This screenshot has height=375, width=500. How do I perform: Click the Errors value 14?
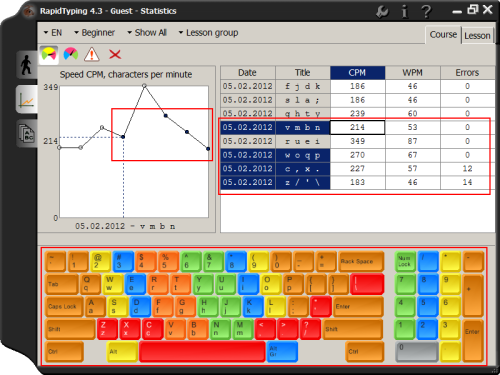[x=467, y=182]
